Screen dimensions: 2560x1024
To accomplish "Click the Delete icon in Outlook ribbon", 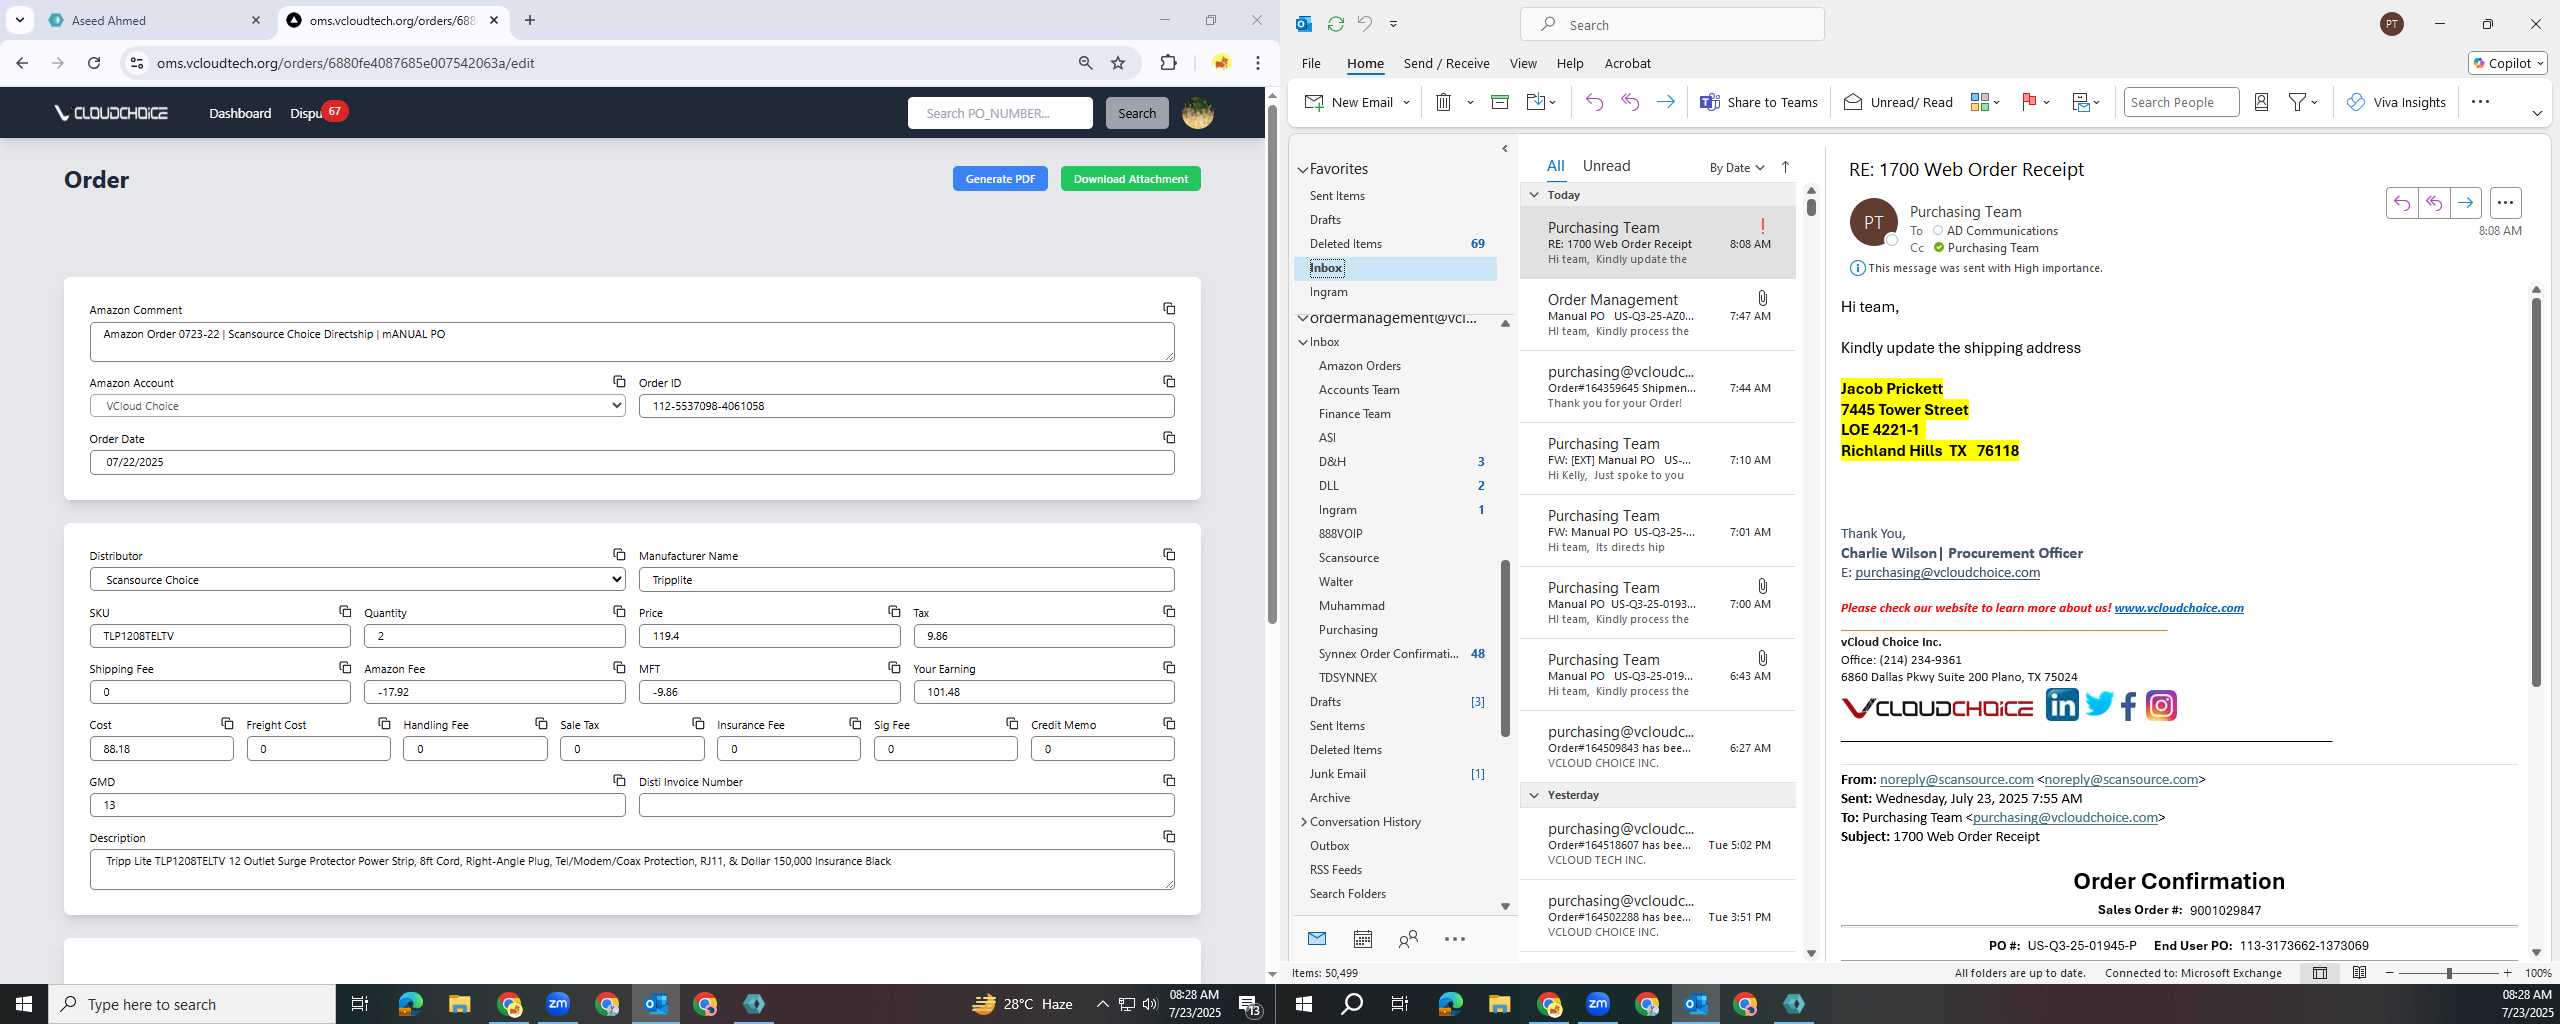I will point(1443,102).
